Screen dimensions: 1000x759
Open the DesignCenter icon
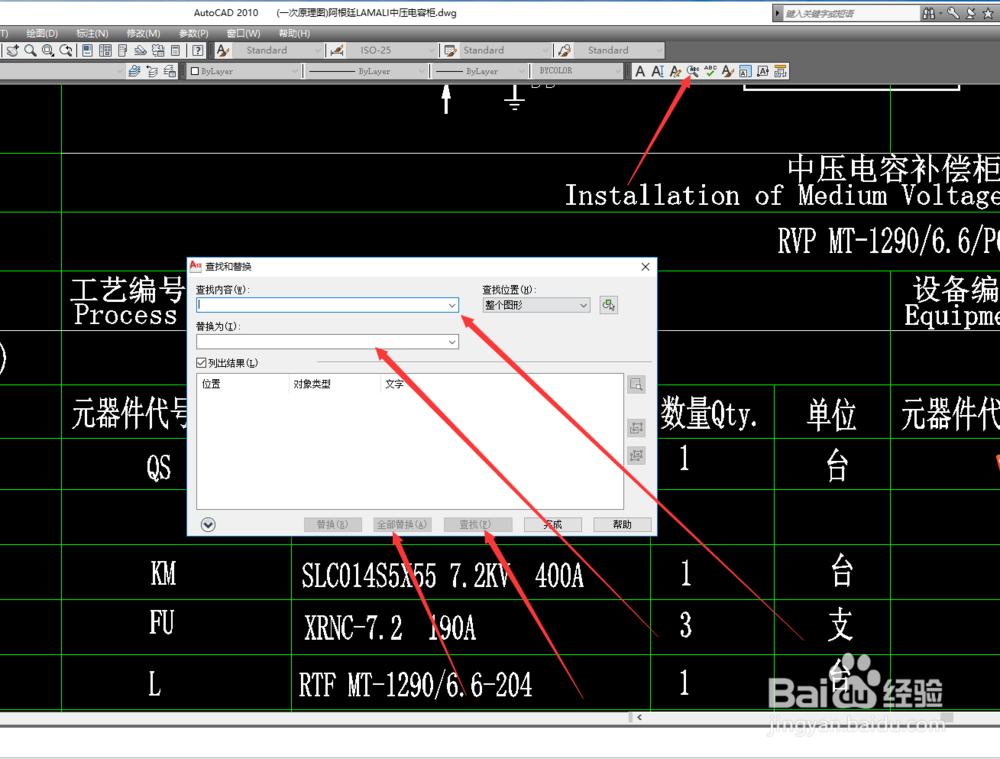pyautogui.click(x=105, y=50)
